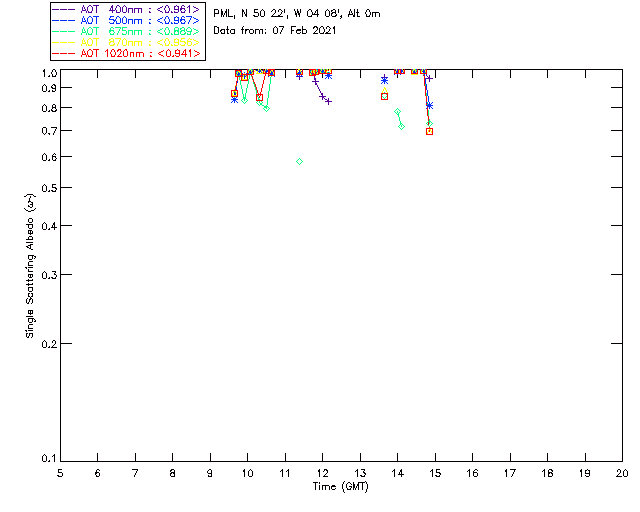The width and height of the screenshot is (640, 512).
Task: Click the 'Data from: 07 Feb 2021' line
Action: coord(275,31)
